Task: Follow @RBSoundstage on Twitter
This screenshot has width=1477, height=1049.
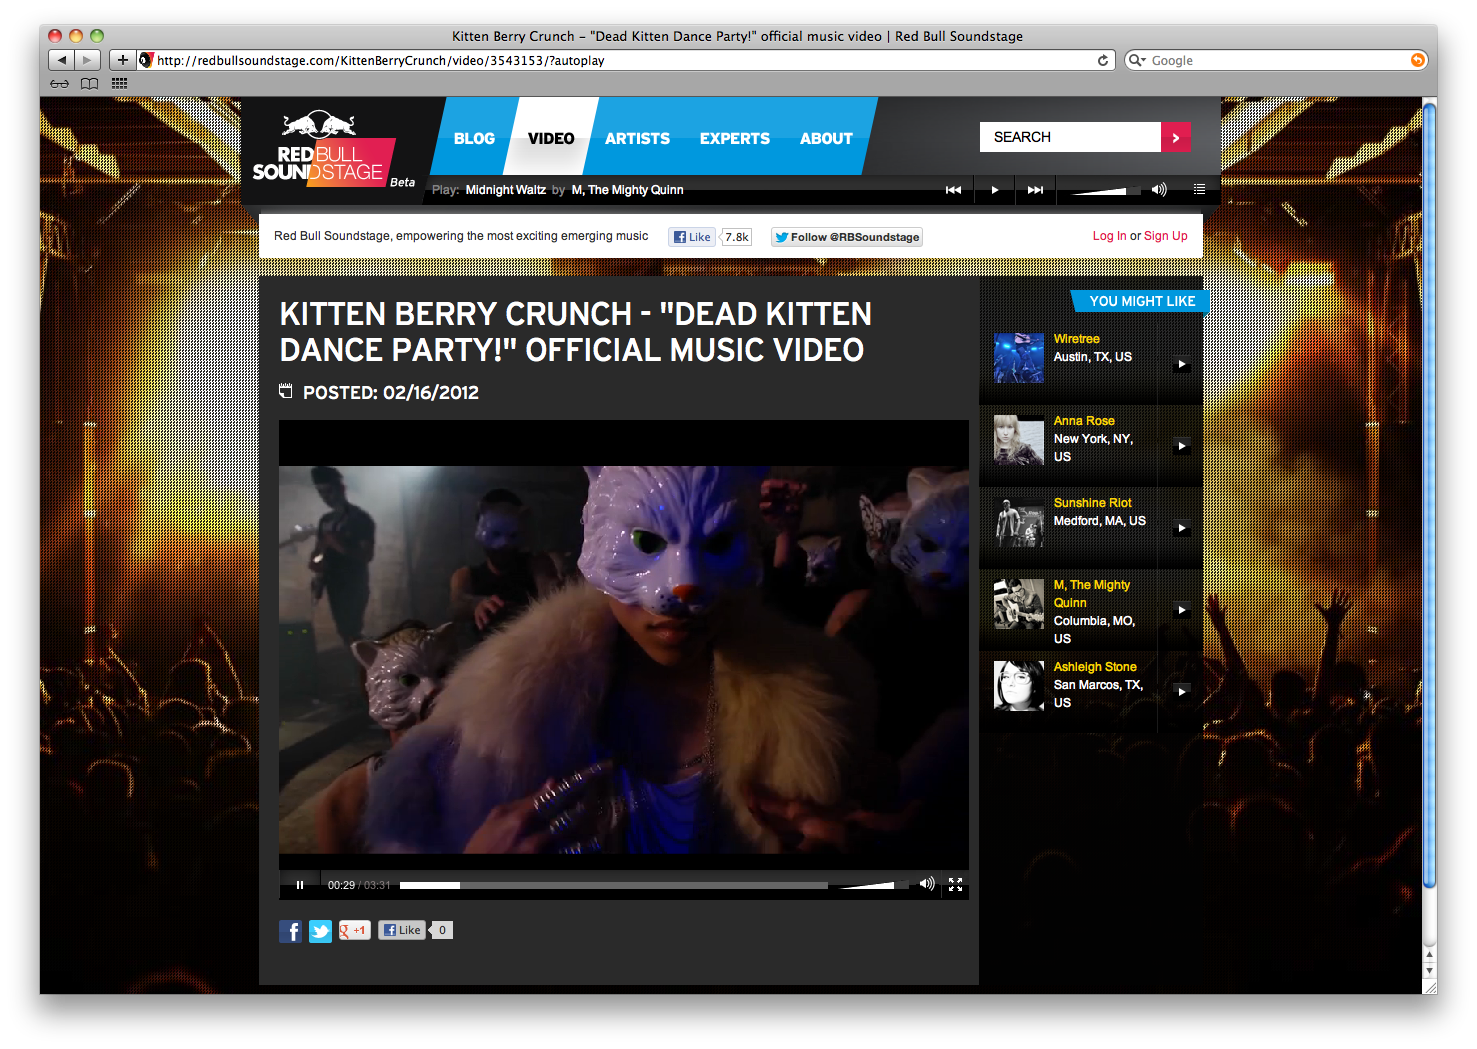Action: (846, 237)
